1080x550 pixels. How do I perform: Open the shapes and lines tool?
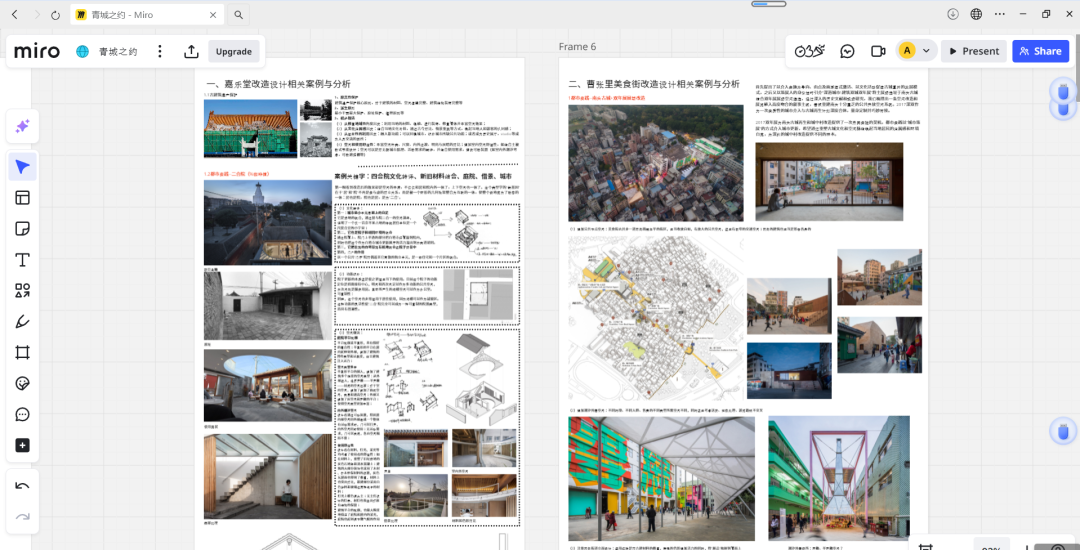22,291
